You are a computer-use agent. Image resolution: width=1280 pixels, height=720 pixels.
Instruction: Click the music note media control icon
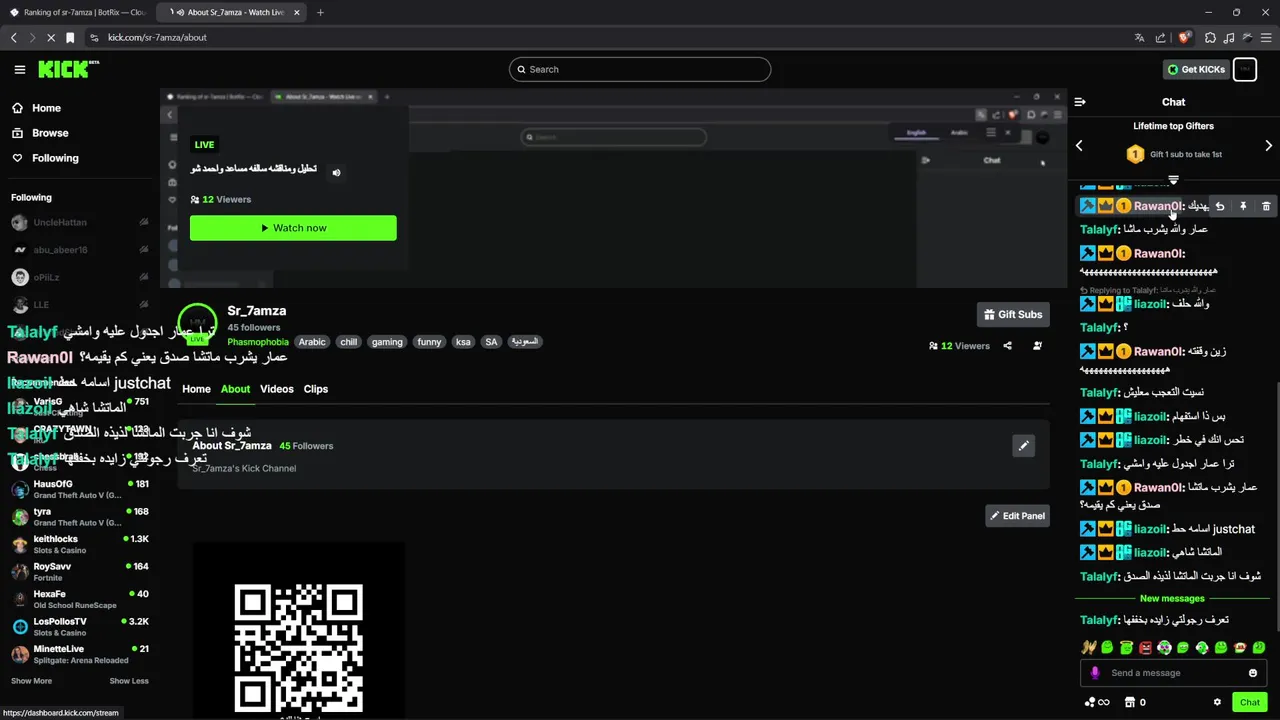click(1228, 37)
